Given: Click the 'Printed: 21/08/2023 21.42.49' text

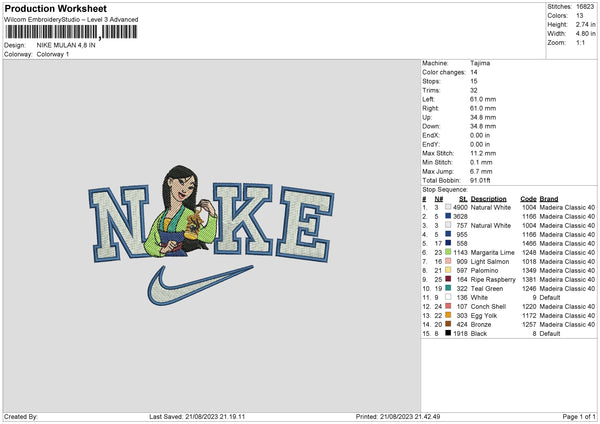Looking at the screenshot, I should (398, 416).
